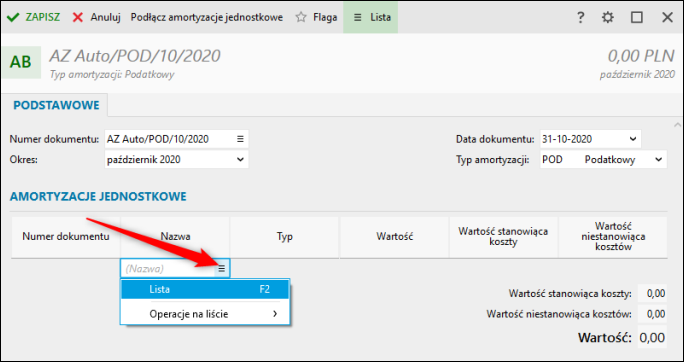684x362 pixels.
Task: Click Podłącz amortyzacje jednostkowe
Action: pos(207,17)
